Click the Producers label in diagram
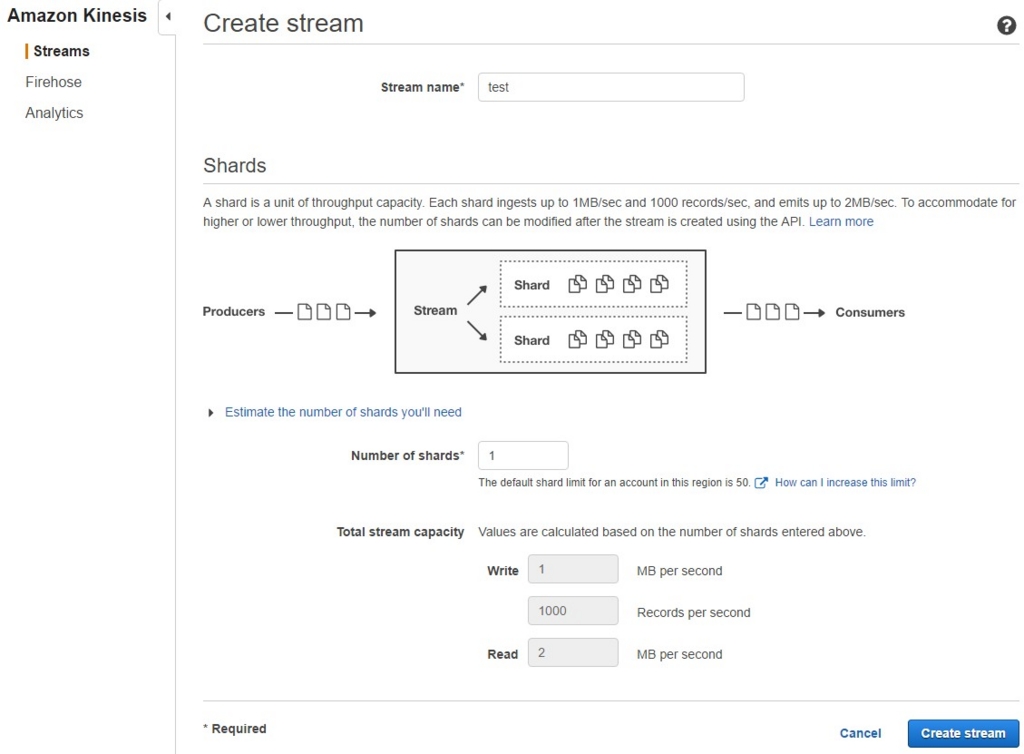 tap(234, 311)
